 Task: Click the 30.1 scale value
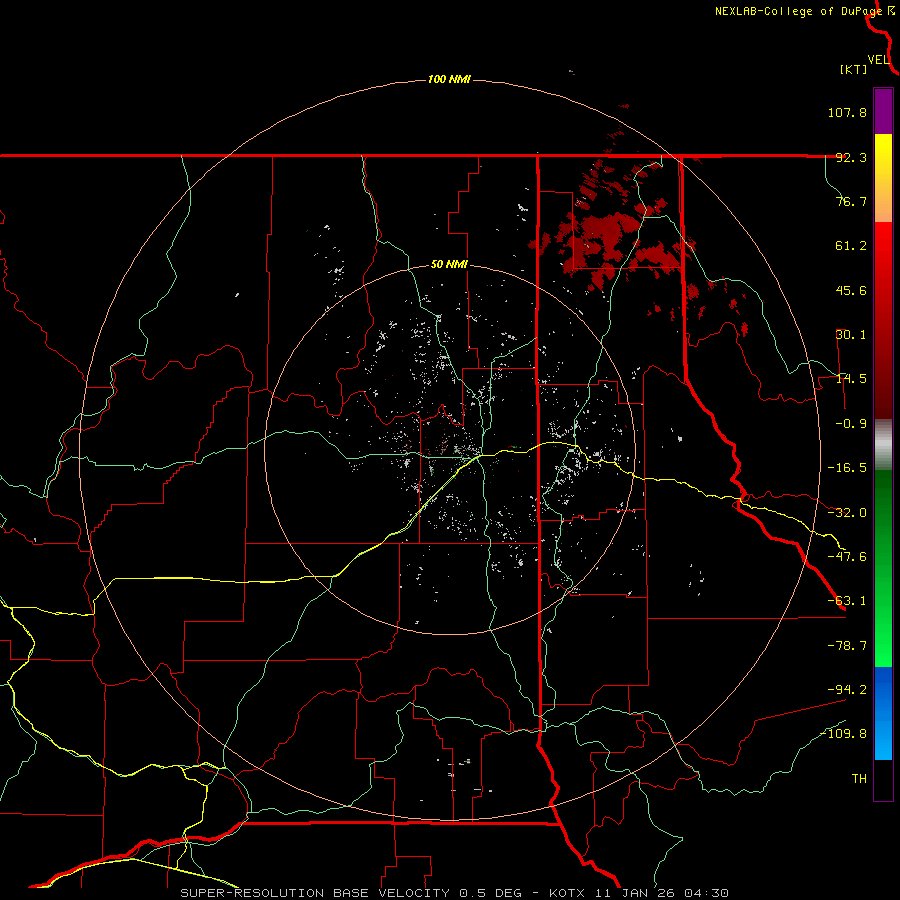851,335
